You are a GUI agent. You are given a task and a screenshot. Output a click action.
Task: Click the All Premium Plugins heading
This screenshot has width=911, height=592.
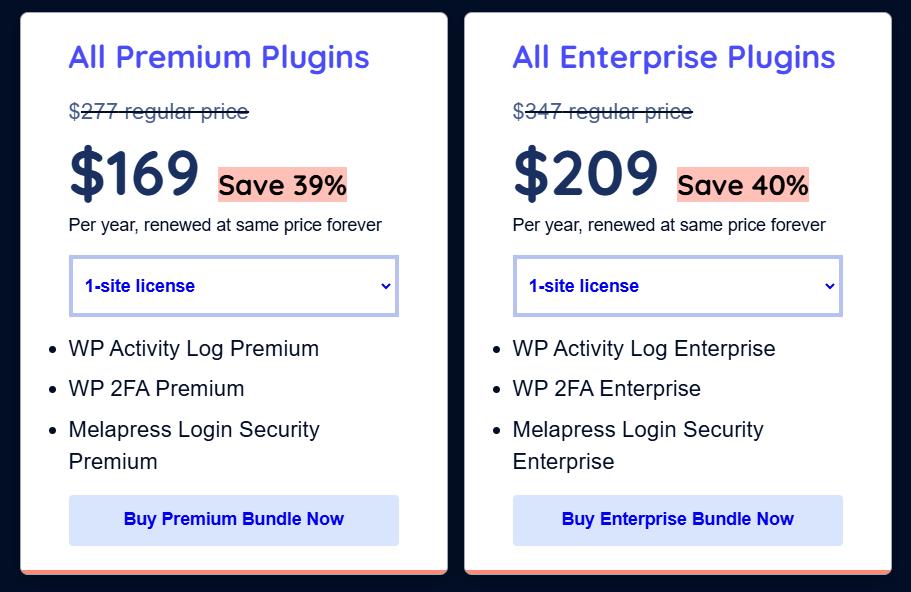(x=219, y=57)
